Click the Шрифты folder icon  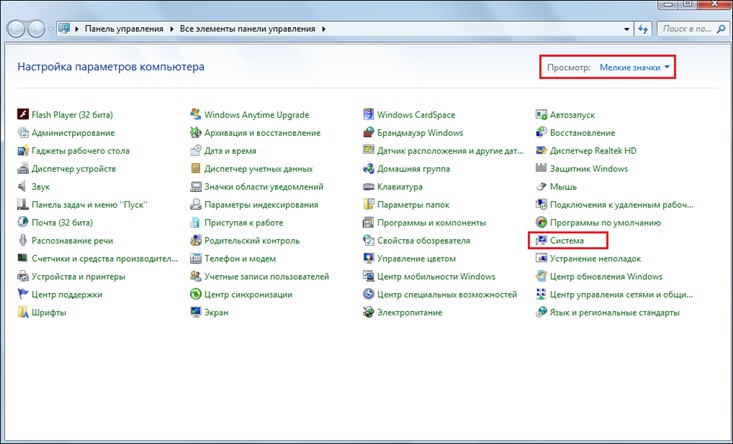[x=23, y=312]
